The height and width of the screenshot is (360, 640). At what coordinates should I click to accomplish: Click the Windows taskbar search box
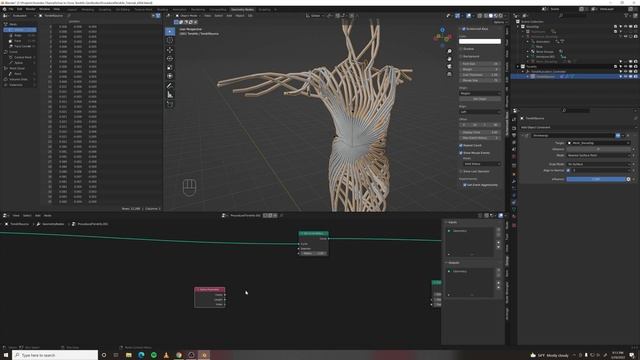(55, 355)
